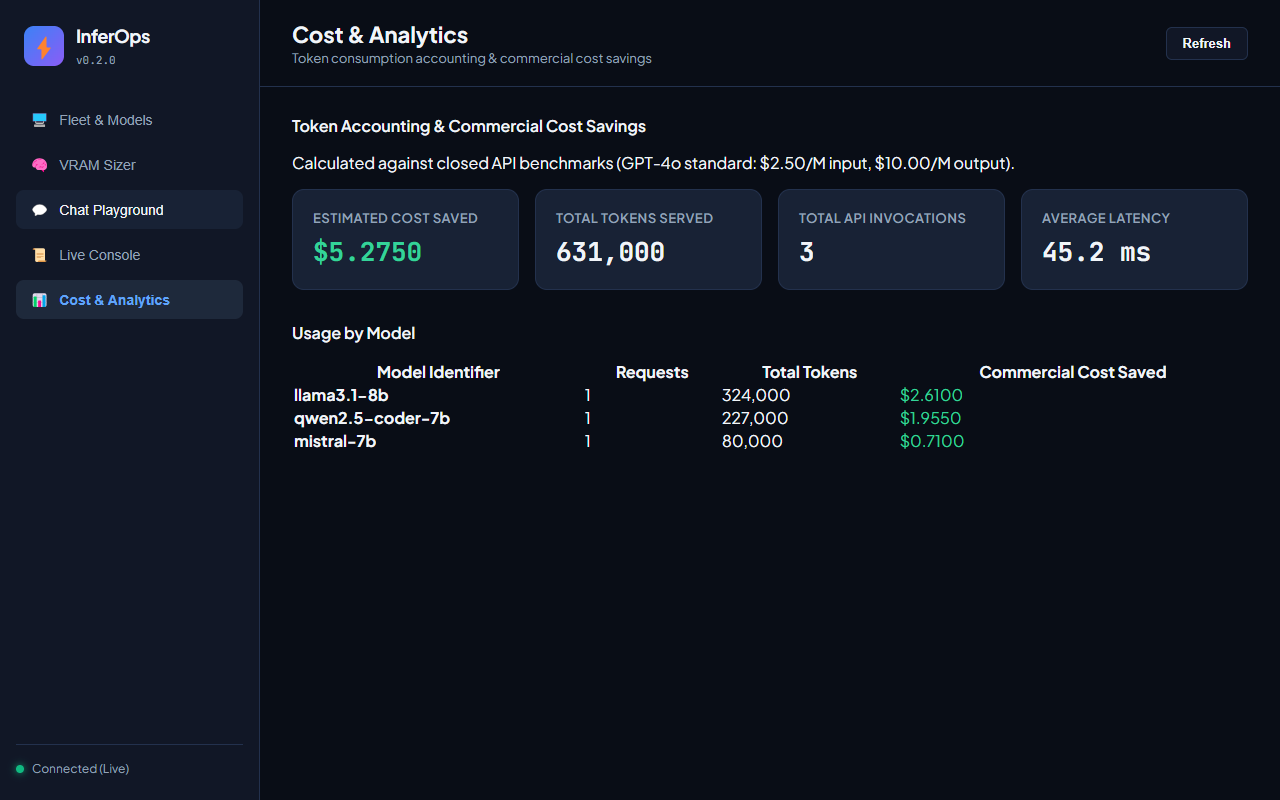Click the Requests column header
This screenshot has height=800, width=1280.
point(652,372)
